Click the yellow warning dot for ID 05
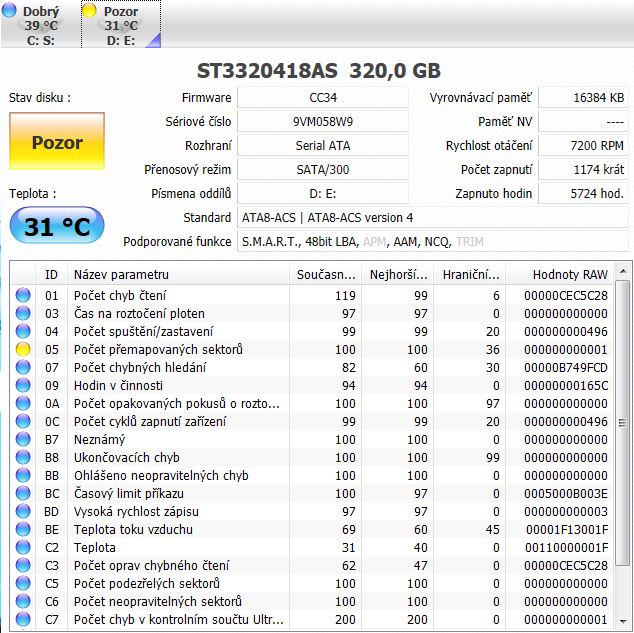 23,349
